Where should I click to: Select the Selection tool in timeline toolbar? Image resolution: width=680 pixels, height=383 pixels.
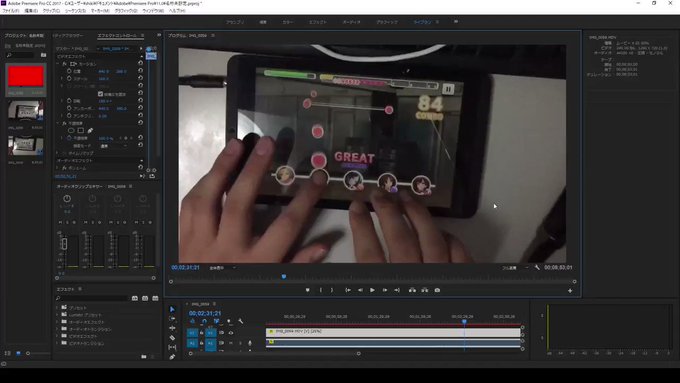[x=172, y=309]
